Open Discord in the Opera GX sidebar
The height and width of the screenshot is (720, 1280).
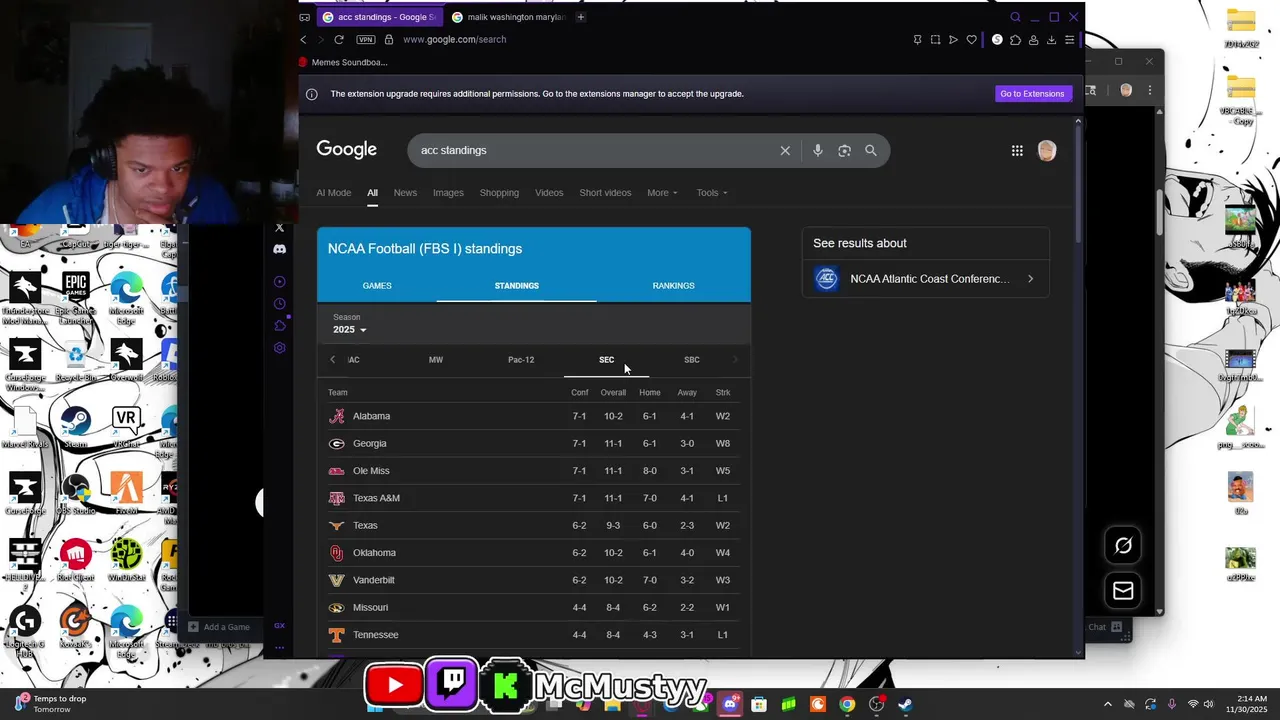pyautogui.click(x=279, y=249)
